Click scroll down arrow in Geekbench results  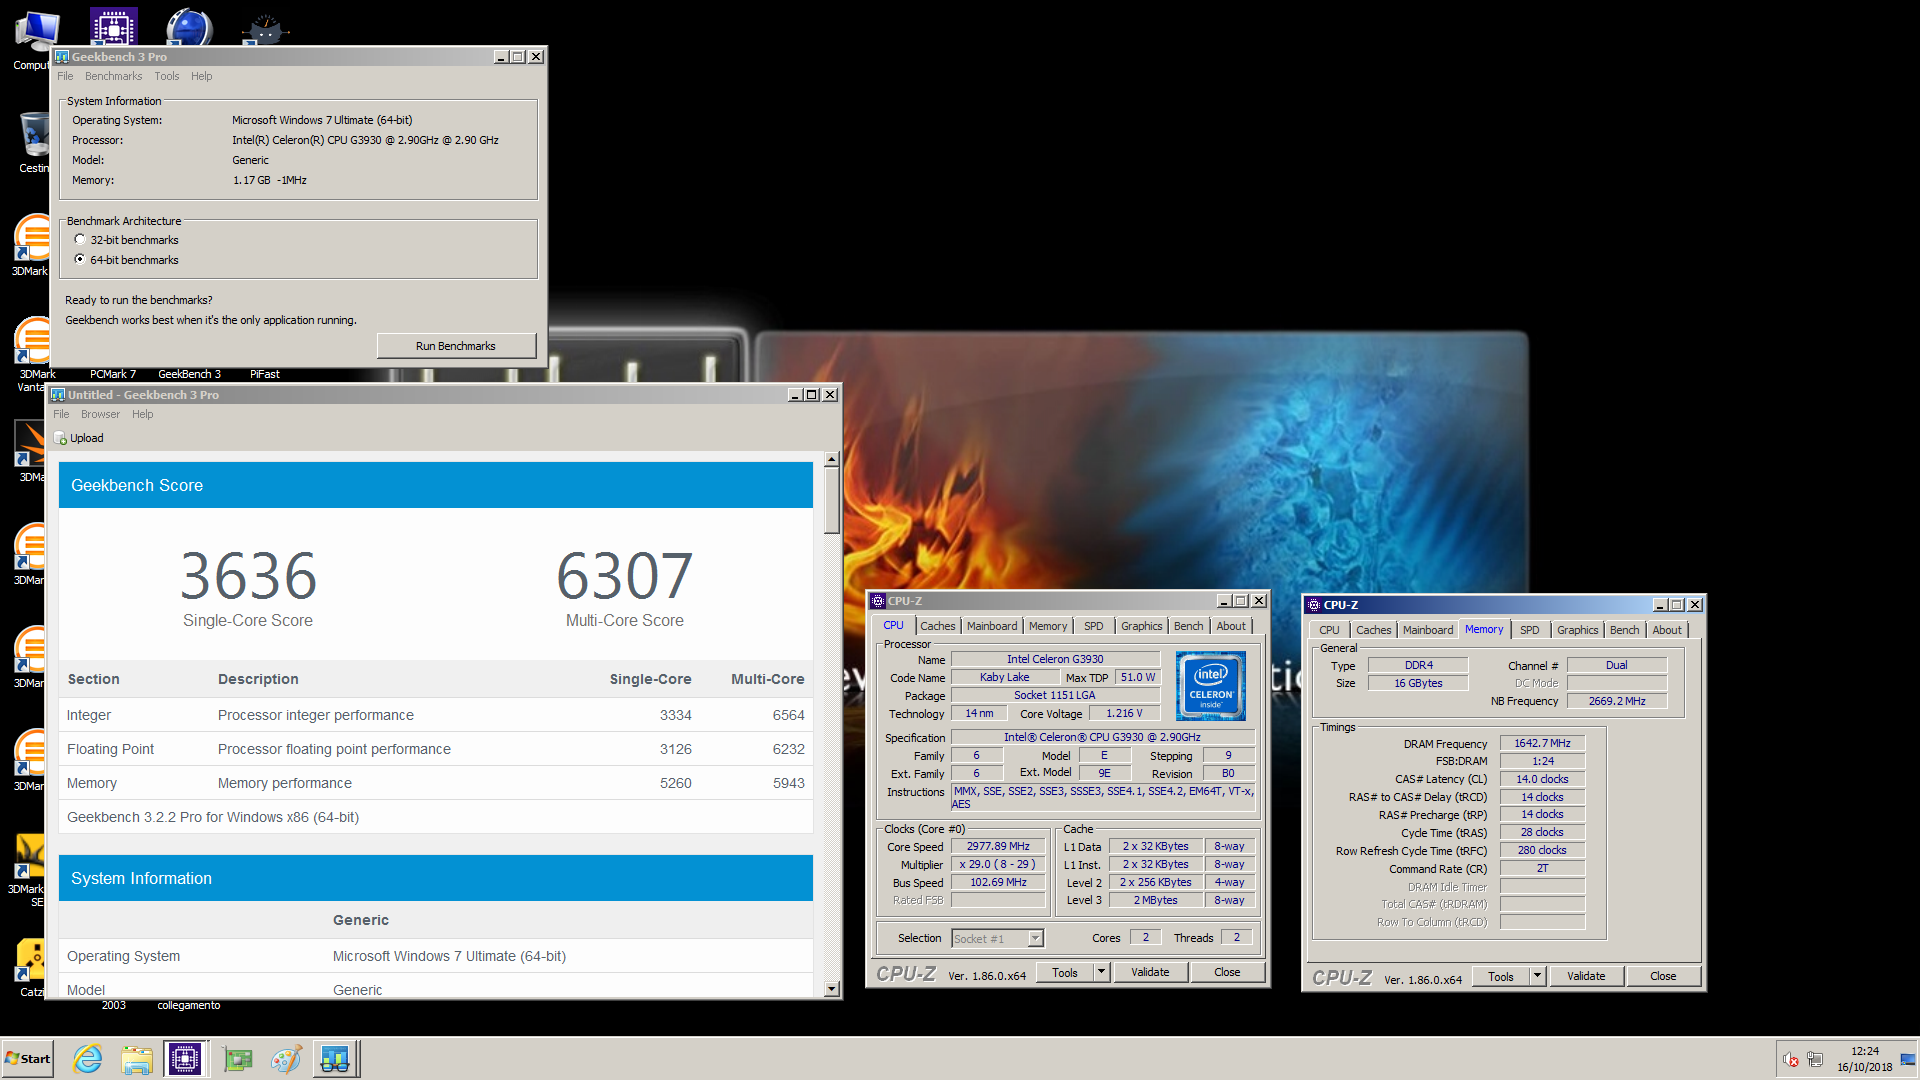click(831, 989)
